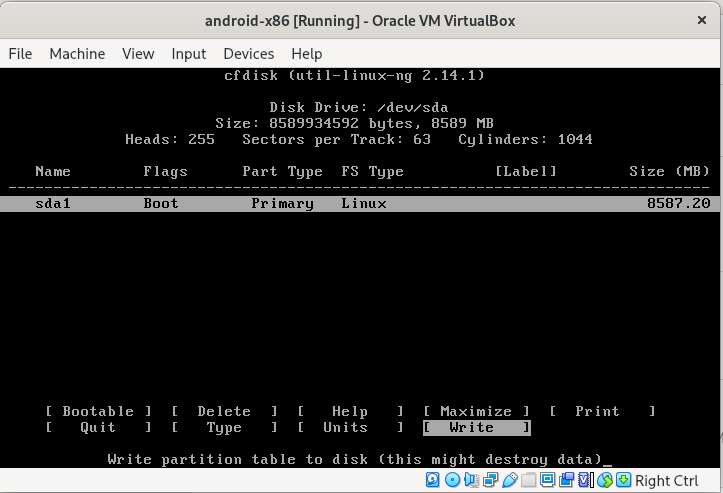Viewport: 723px width, 493px height.
Task: Expand the Devices menu
Action: point(248,54)
